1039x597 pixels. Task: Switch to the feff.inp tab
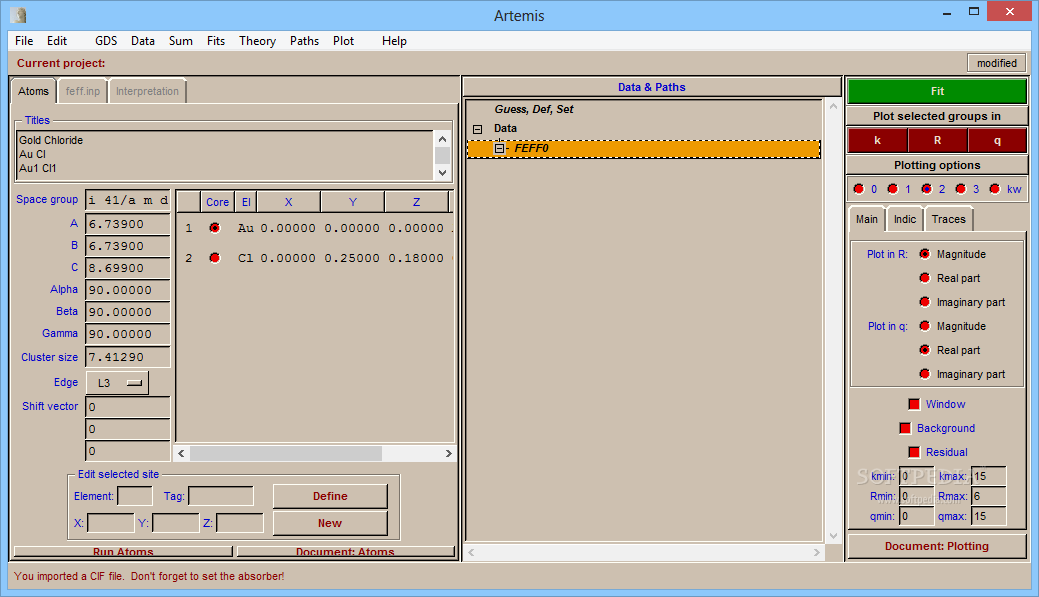click(x=83, y=91)
